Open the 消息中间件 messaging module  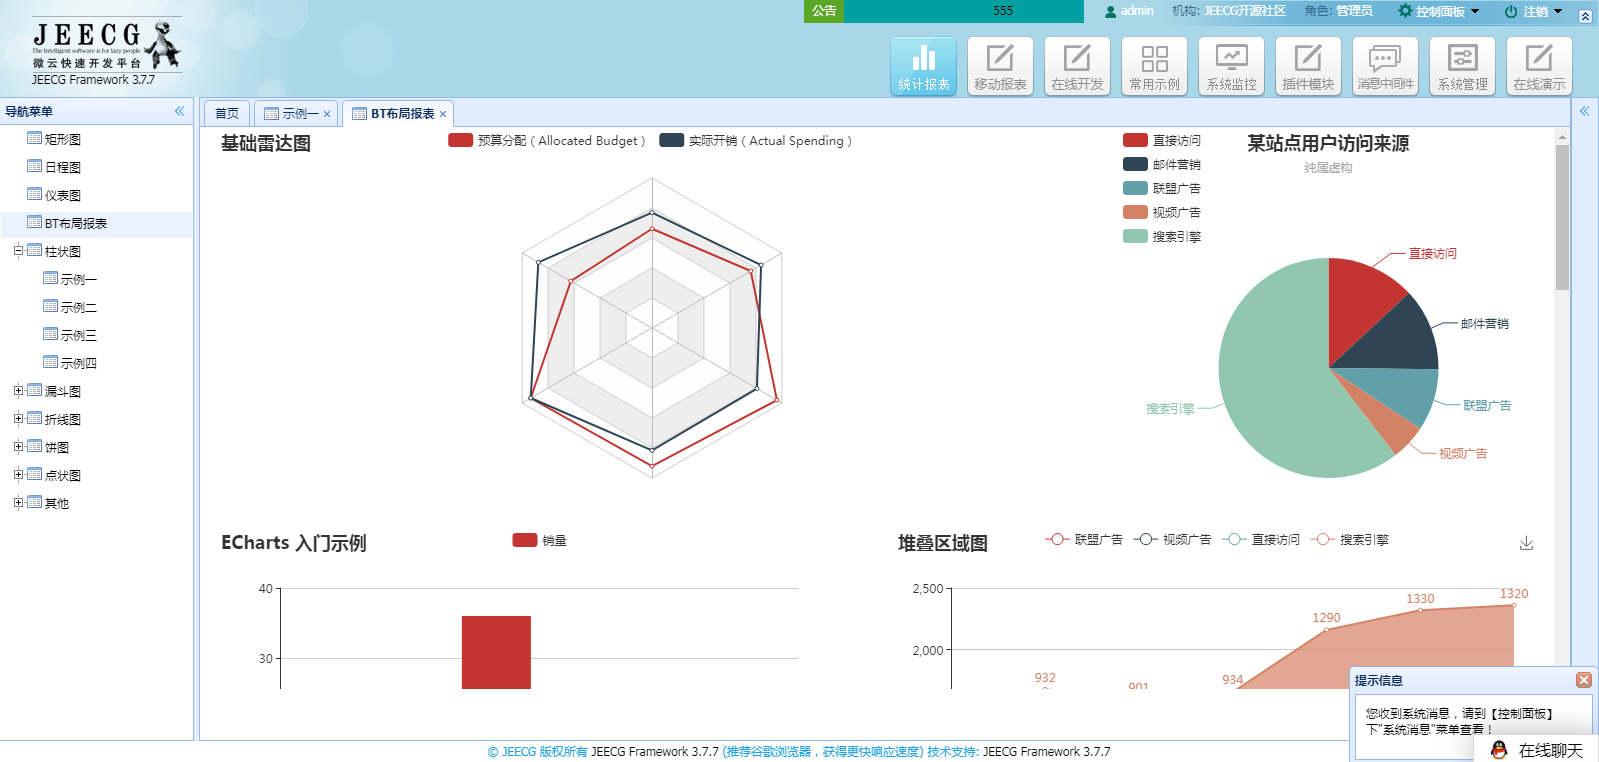[1385, 66]
